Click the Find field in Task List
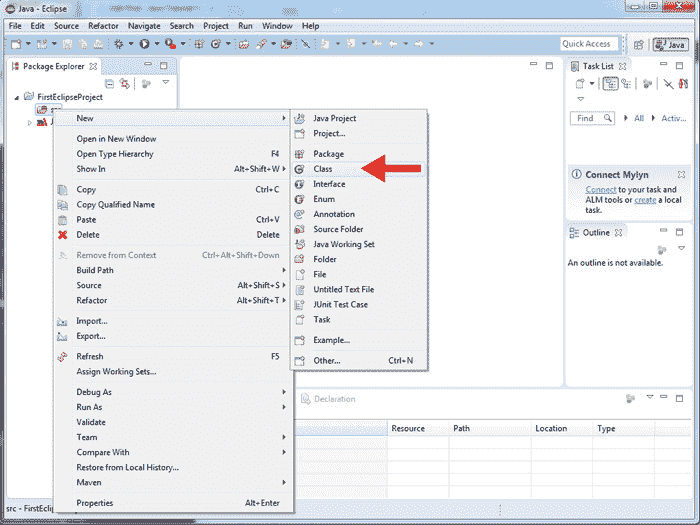The width and height of the screenshot is (700, 525). (592, 118)
